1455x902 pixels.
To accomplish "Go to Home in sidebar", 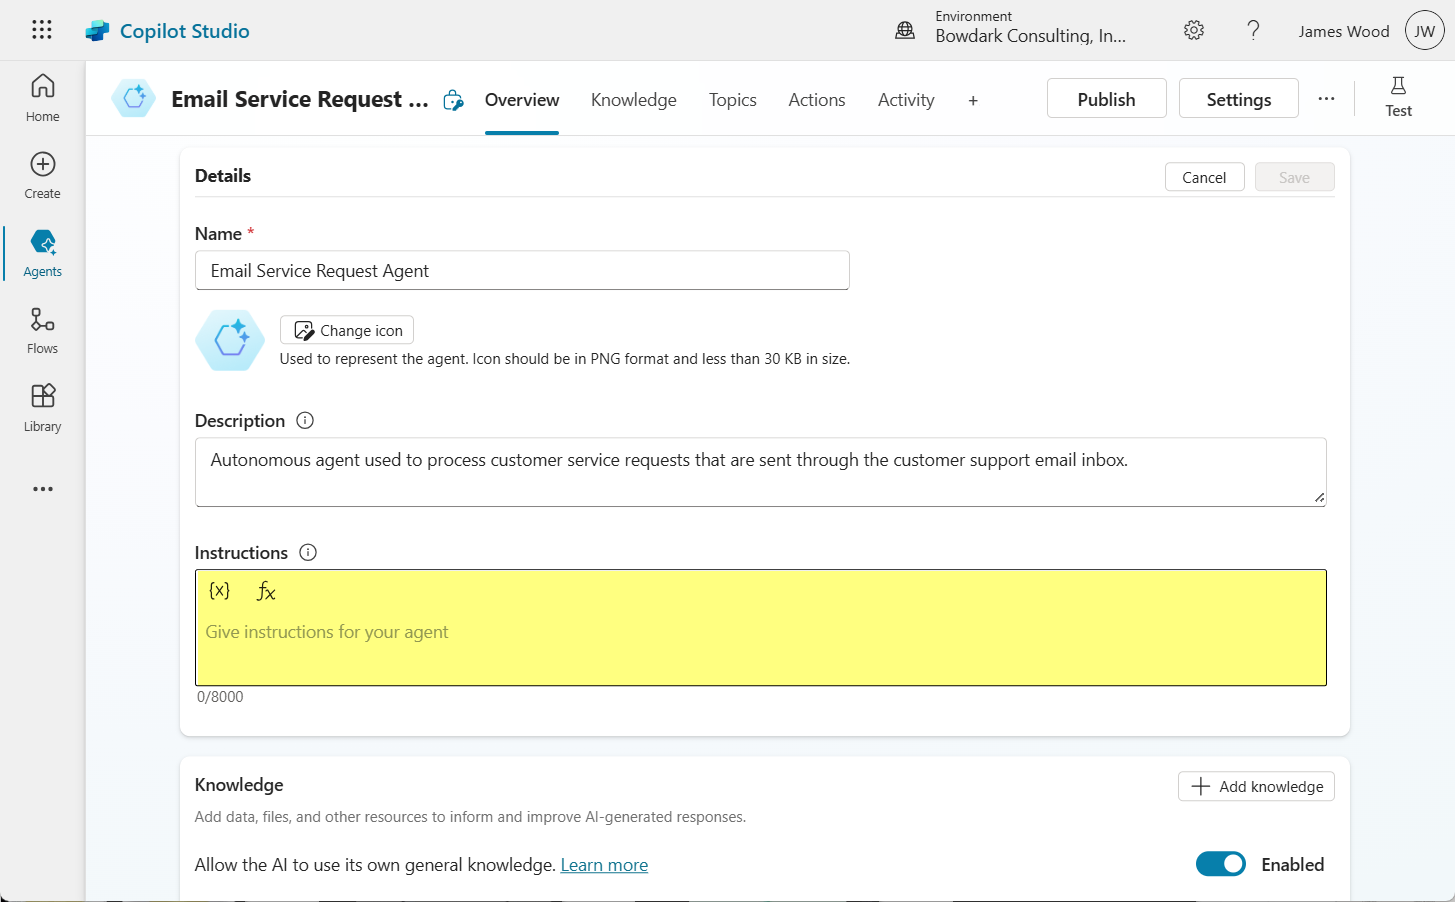I will (x=43, y=98).
